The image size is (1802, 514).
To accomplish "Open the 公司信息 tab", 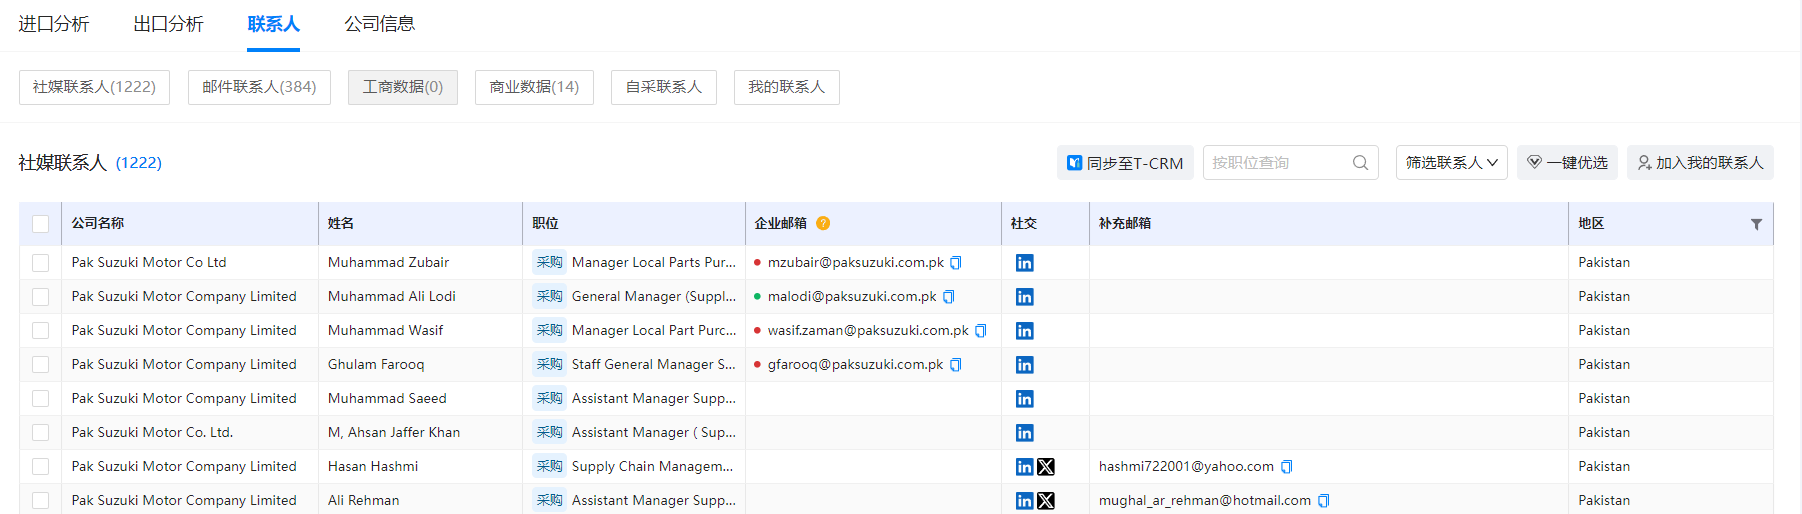I will 379,24.
